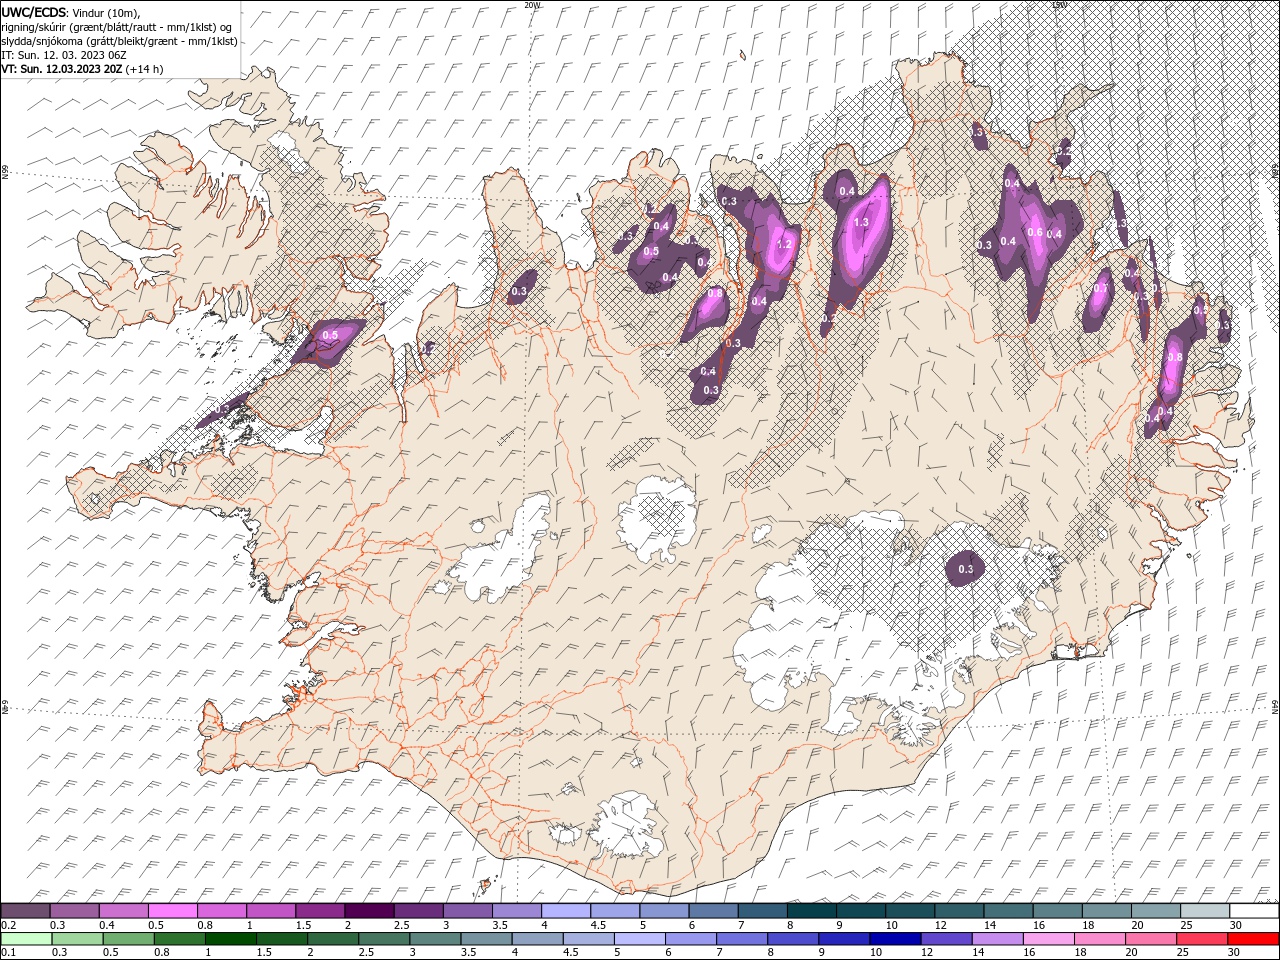
Task: Pick upper legend swatch between 20 and 25
Action: (x=1156, y=911)
